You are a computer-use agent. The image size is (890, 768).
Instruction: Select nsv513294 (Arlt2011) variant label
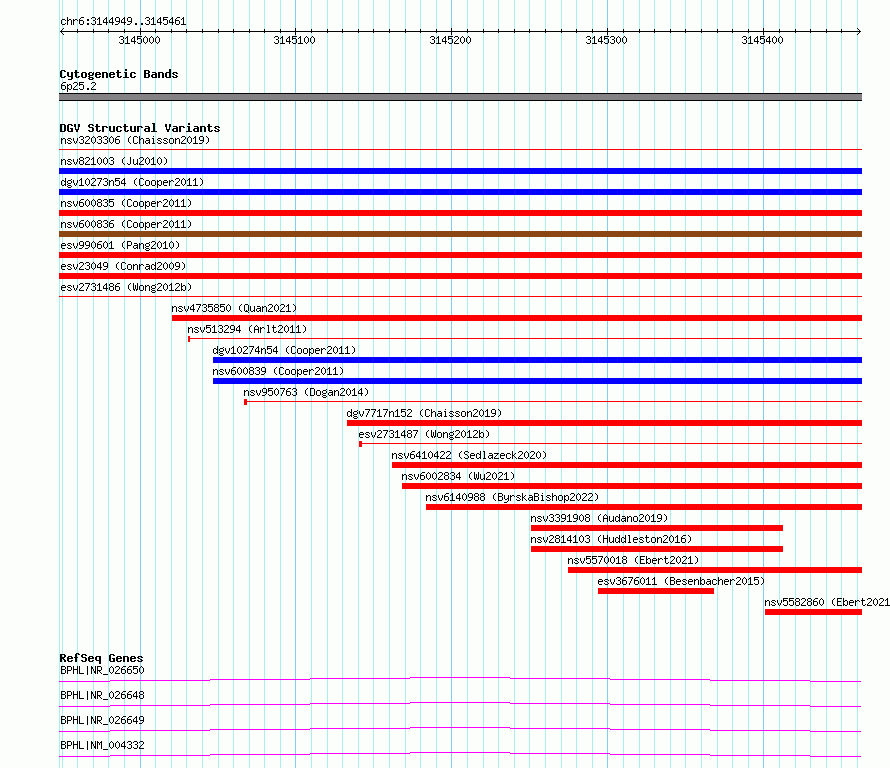click(247, 329)
